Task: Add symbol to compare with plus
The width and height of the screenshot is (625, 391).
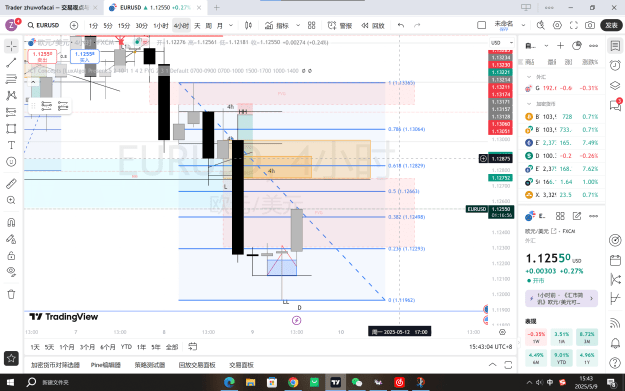Action: (74, 25)
